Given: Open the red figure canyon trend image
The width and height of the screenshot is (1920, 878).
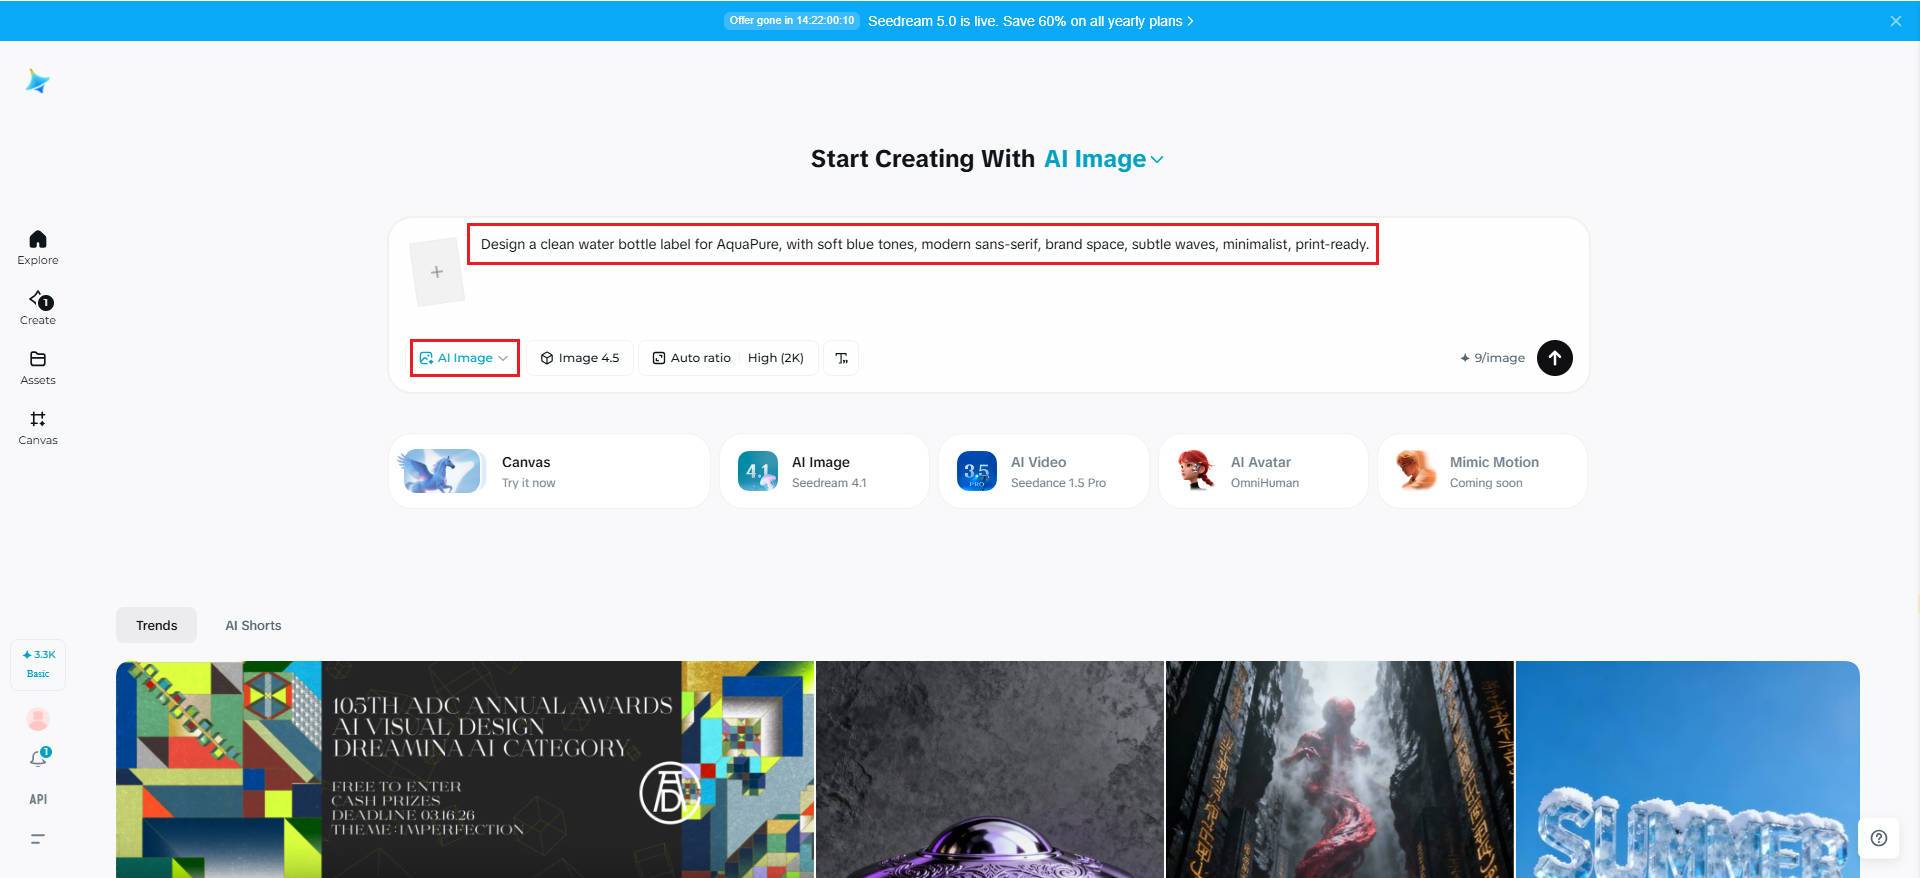Looking at the screenshot, I should (1340, 769).
